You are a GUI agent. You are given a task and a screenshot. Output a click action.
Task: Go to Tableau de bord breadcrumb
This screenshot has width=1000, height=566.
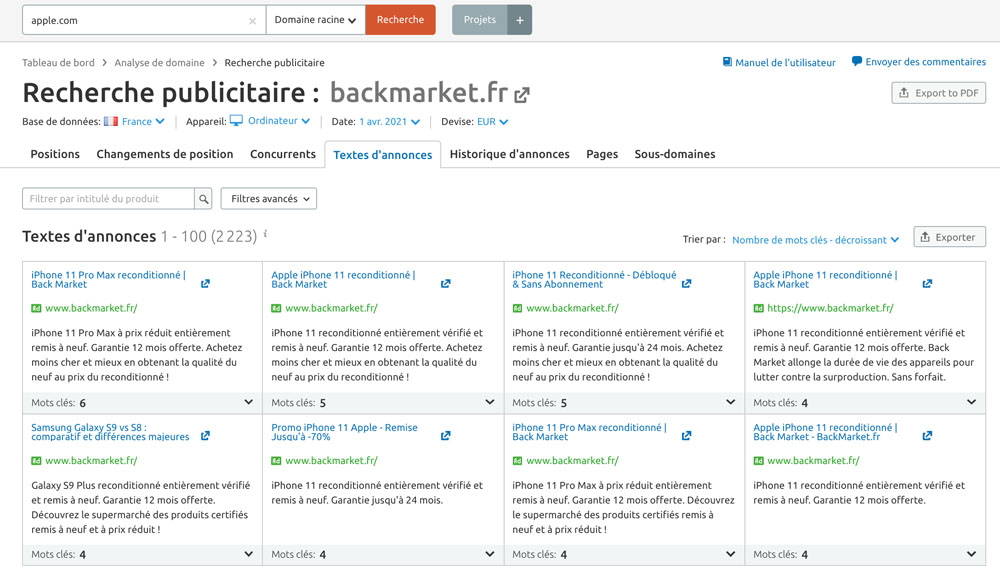click(x=58, y=63)
